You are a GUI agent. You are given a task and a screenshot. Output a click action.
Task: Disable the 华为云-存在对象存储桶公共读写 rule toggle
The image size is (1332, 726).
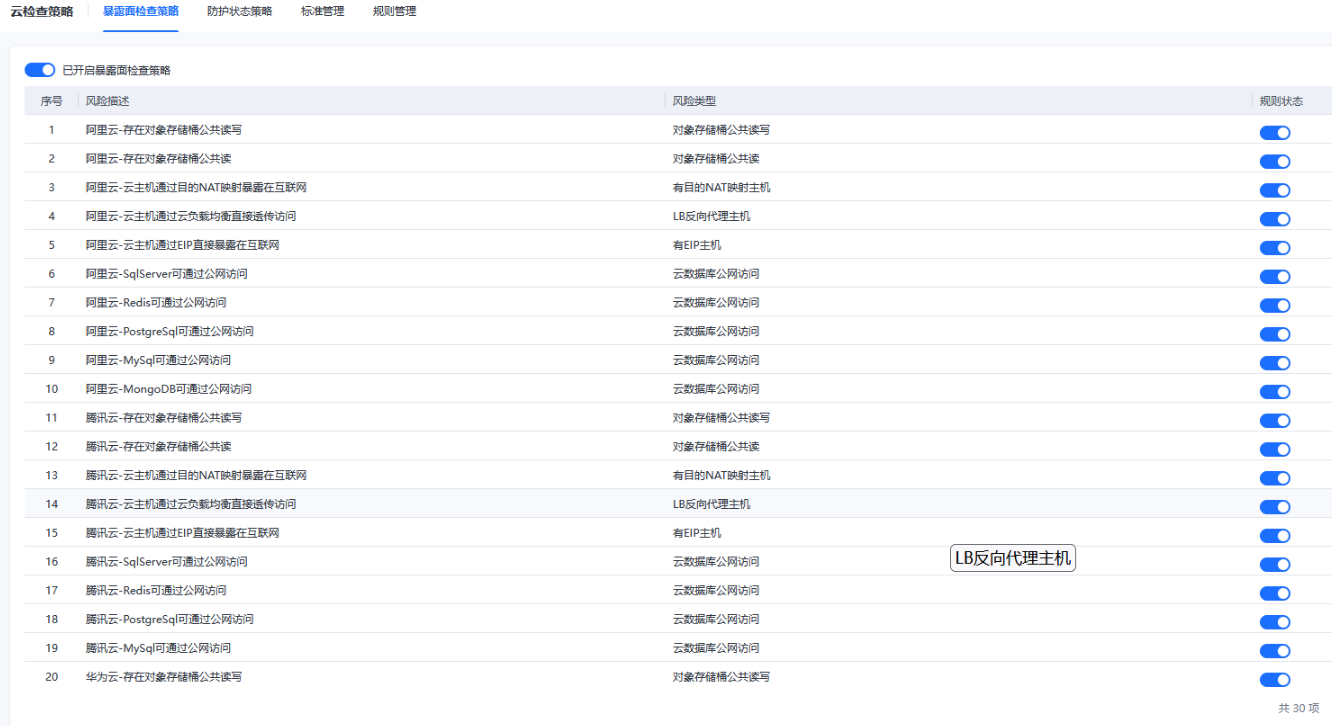pyautogui.click(x=1275, y=680)
